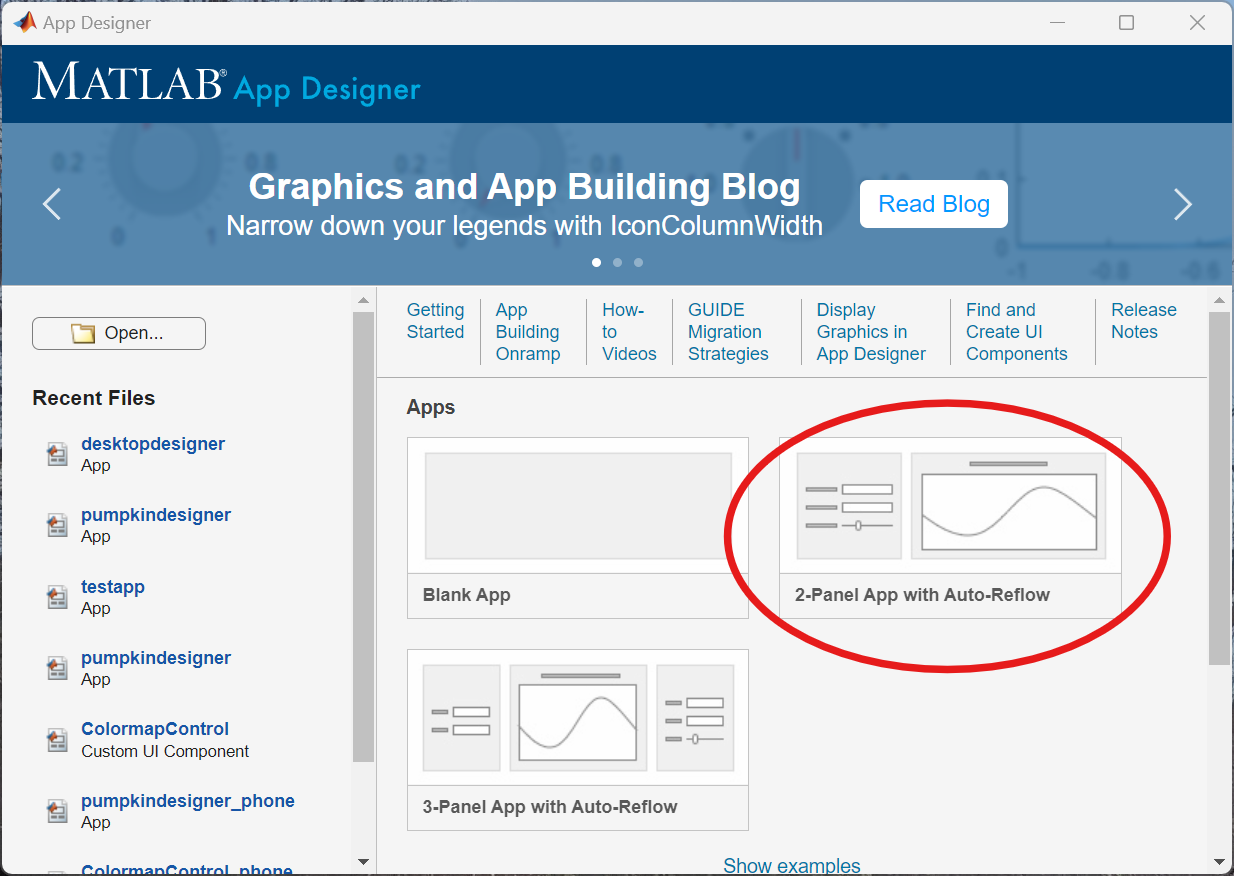Create a Blank App from template
The width and height of the screenshot is (1234, 876).
(577, 527)
